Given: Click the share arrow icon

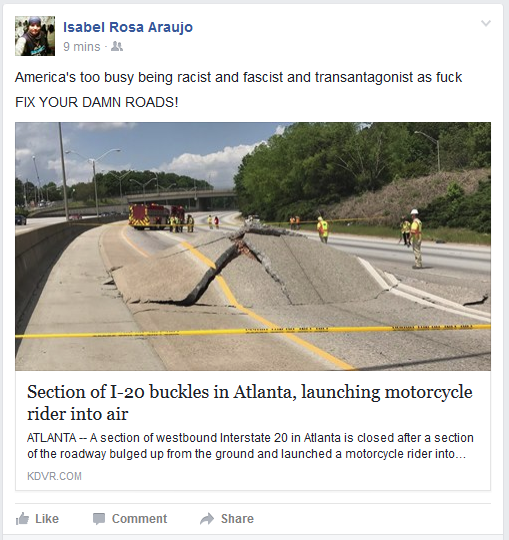Looking at the screenshot, I should tap(207, 519).
